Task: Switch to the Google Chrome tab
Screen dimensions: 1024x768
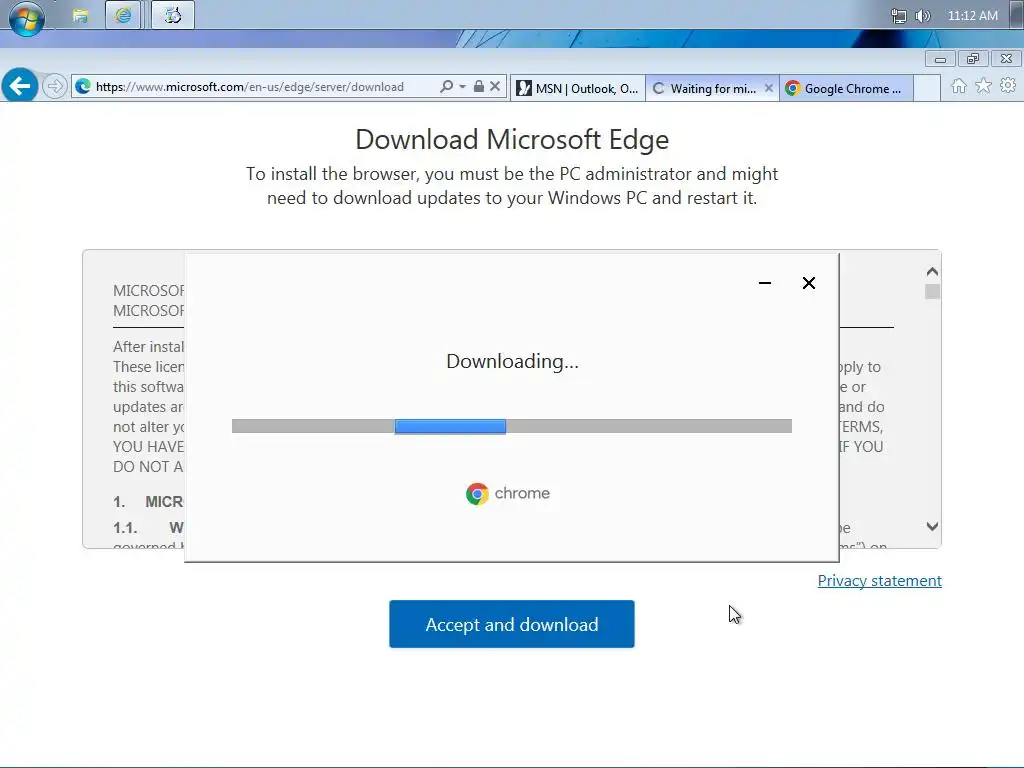Action: [x=846, y=88]
